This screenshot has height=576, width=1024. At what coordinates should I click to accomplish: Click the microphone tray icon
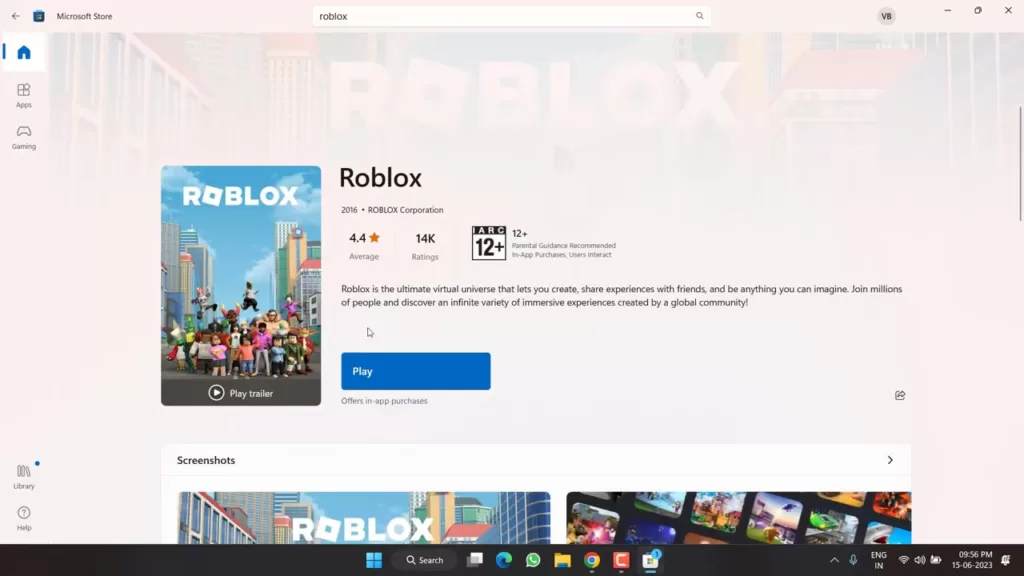(853, 560)
